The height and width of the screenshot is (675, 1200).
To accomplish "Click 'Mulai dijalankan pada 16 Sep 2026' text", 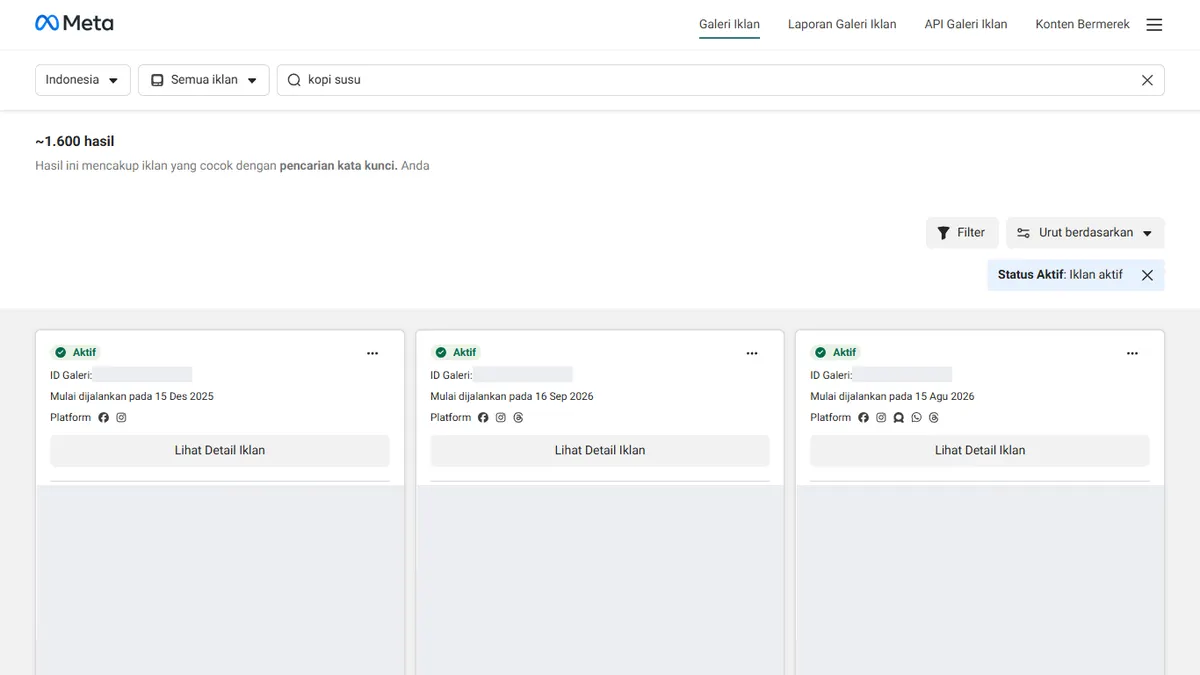I will (x=512, y=396).
